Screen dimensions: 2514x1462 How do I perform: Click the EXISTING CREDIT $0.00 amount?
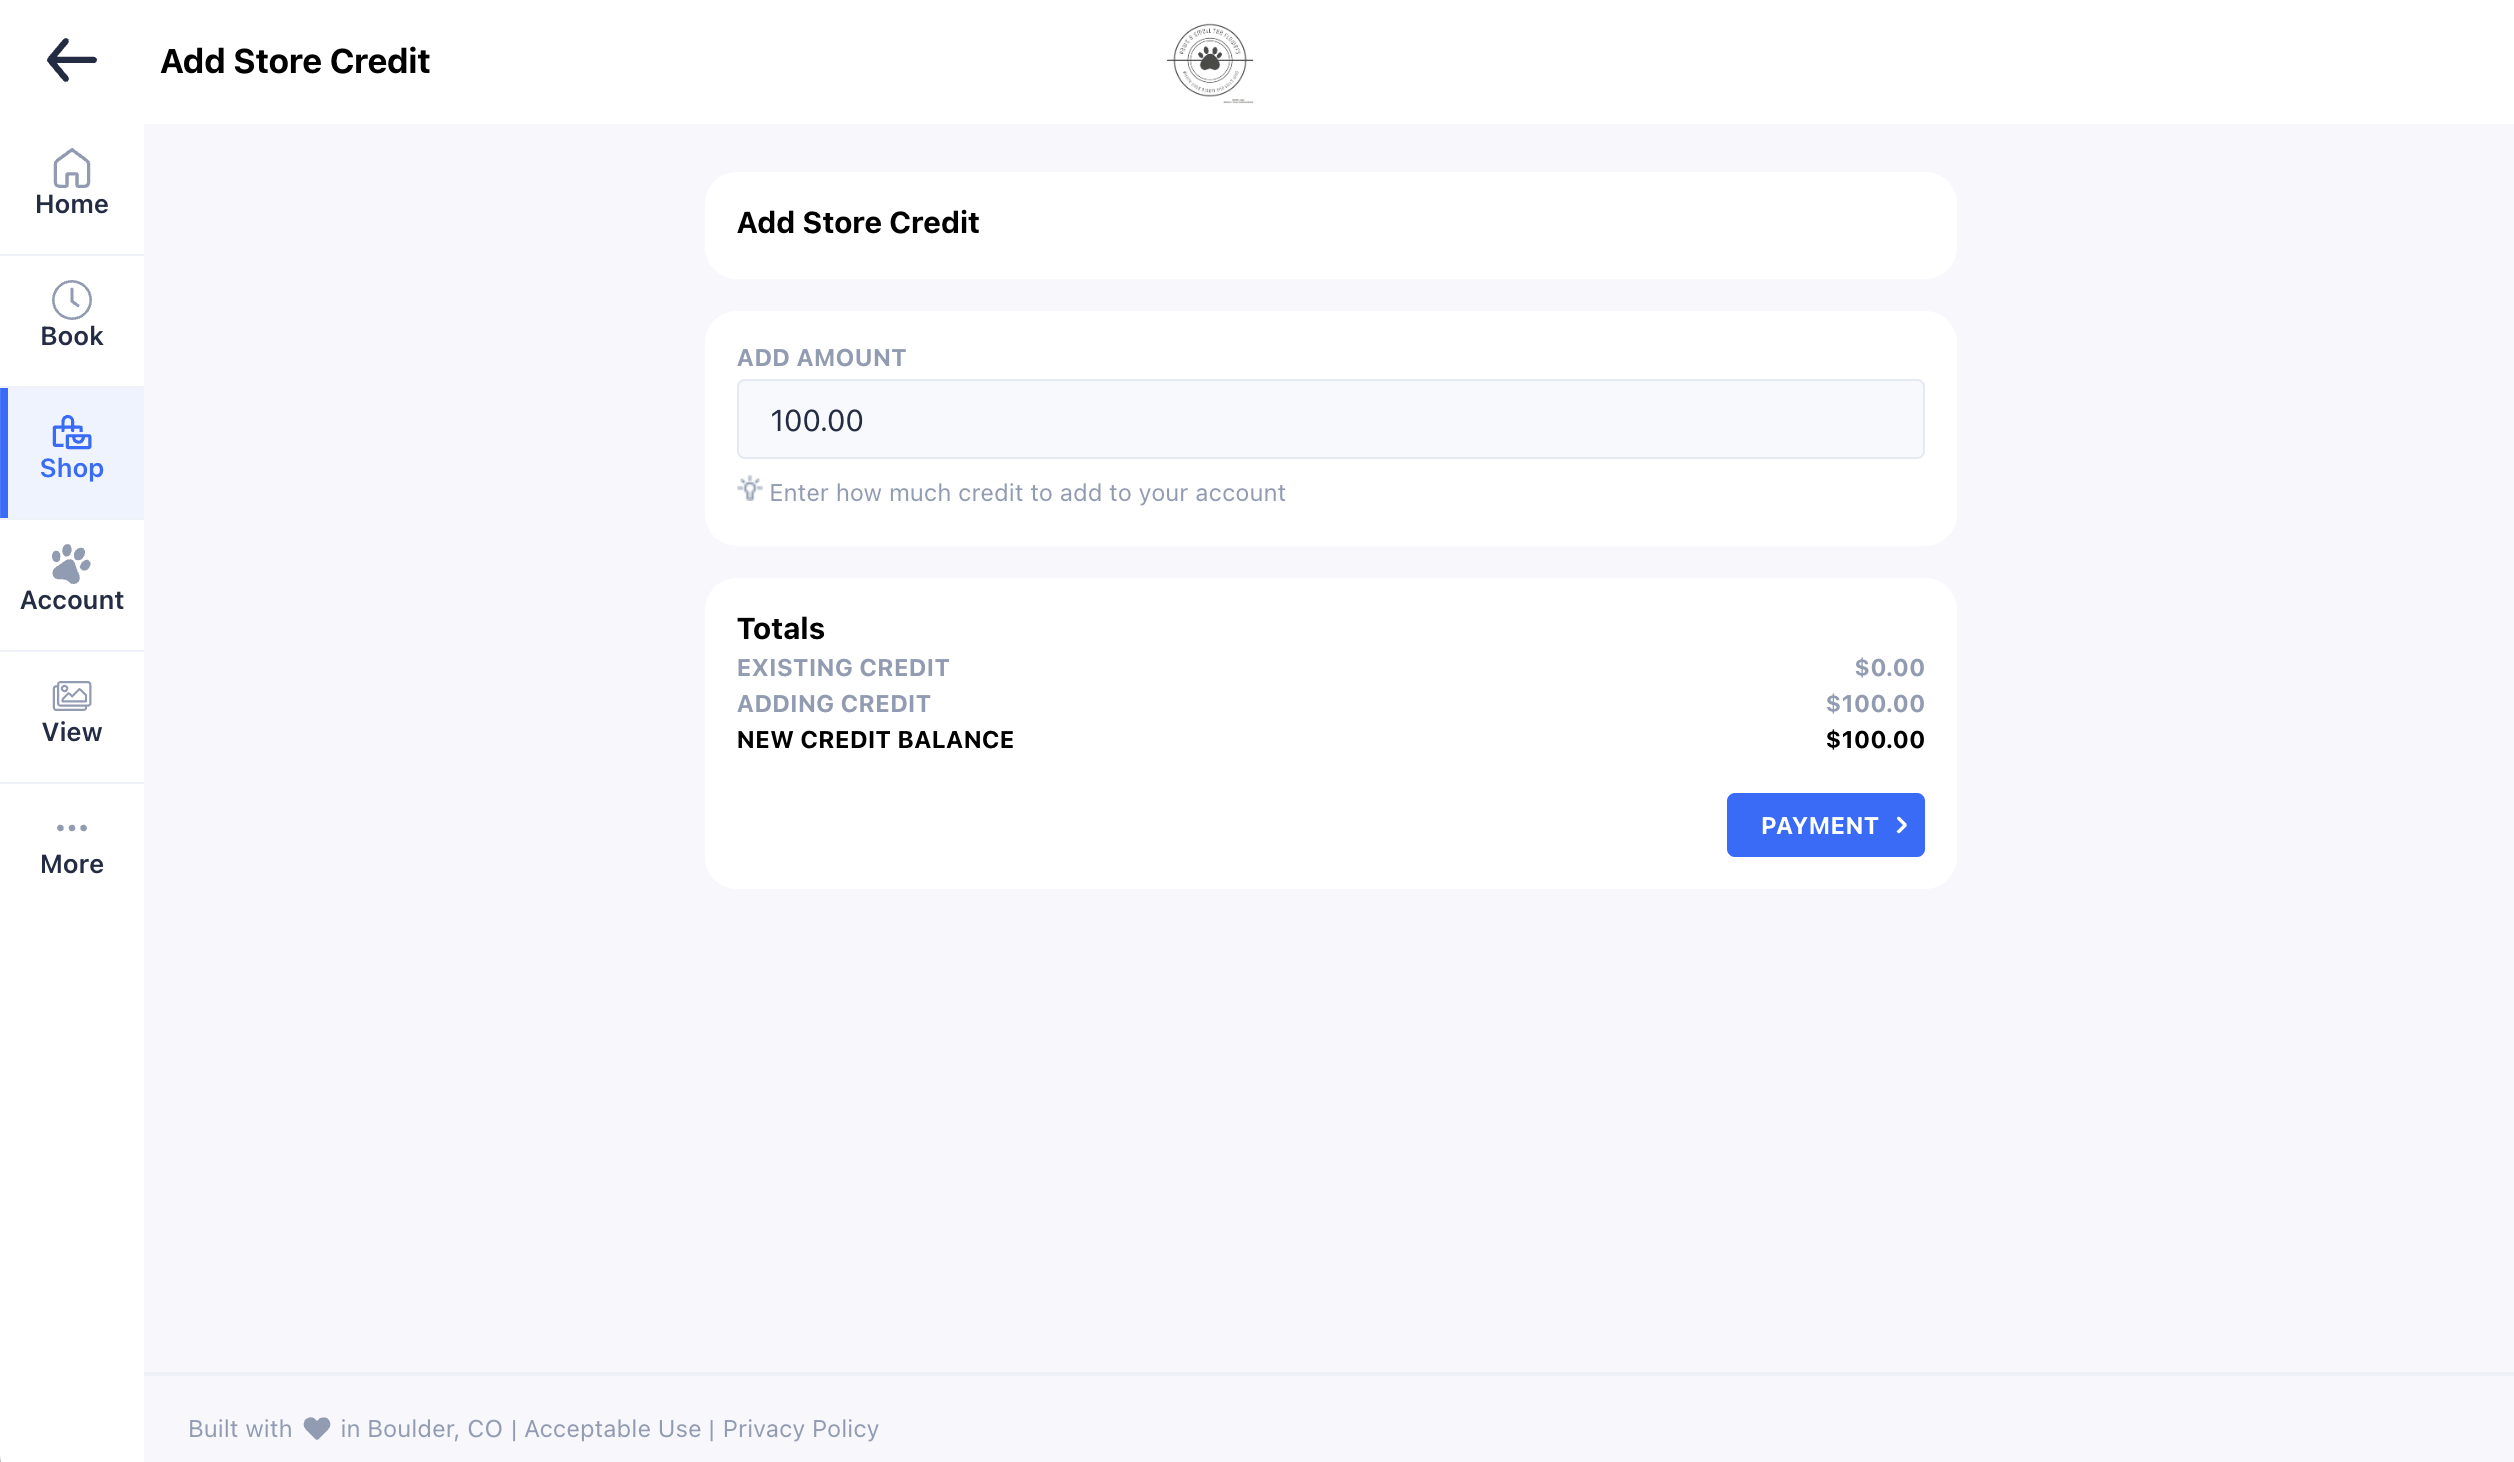[1889, 668]
